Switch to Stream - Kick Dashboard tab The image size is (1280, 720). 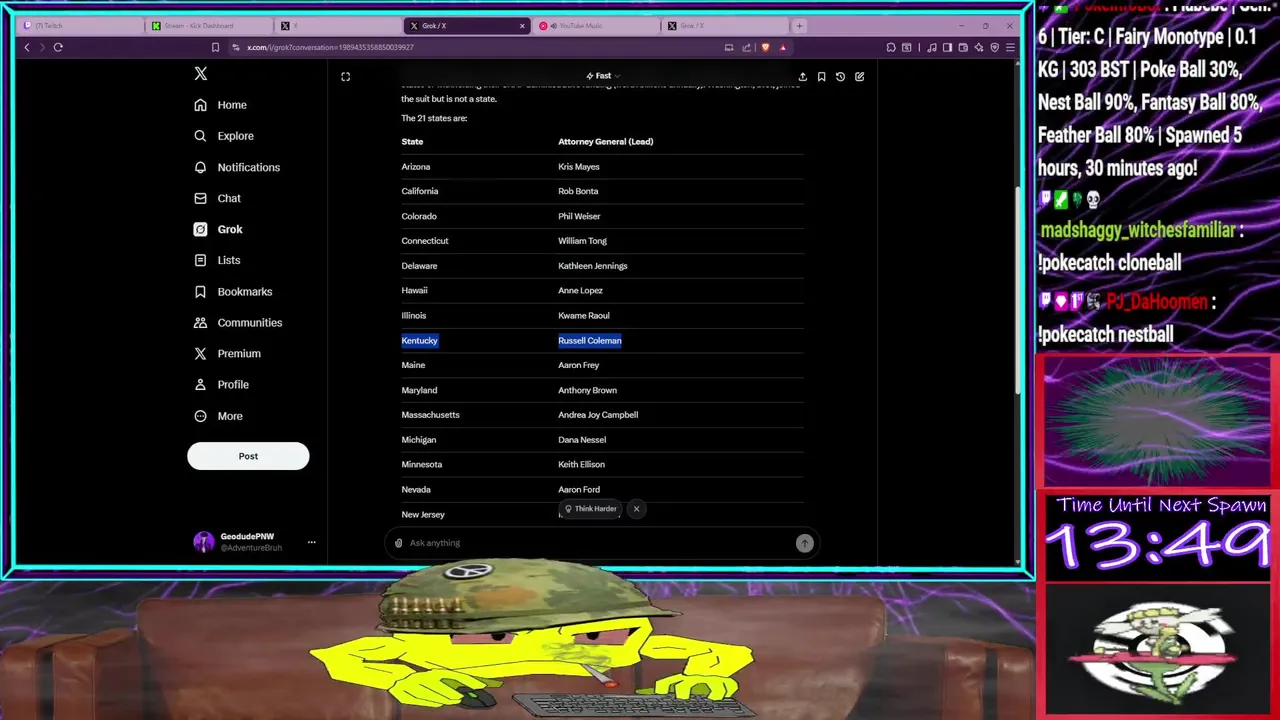click(x=207, y=26)
